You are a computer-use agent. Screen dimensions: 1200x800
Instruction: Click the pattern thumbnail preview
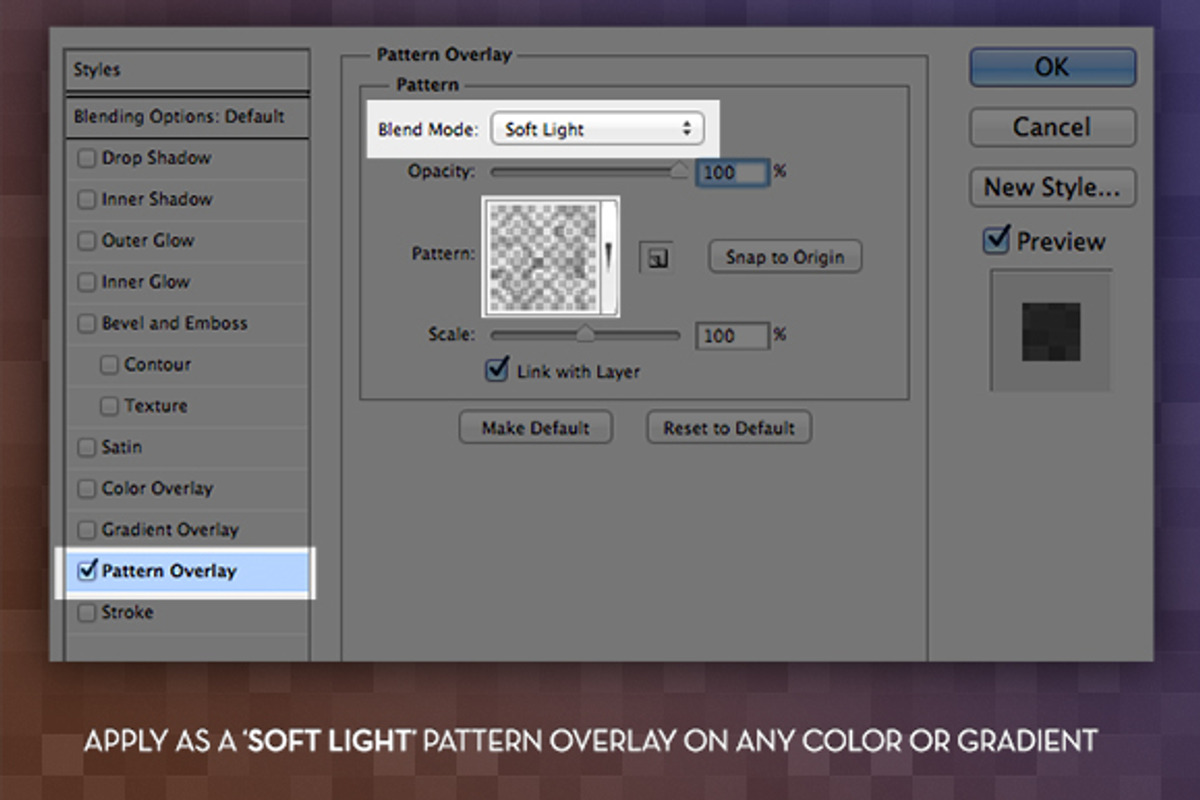tap(543, 255)
